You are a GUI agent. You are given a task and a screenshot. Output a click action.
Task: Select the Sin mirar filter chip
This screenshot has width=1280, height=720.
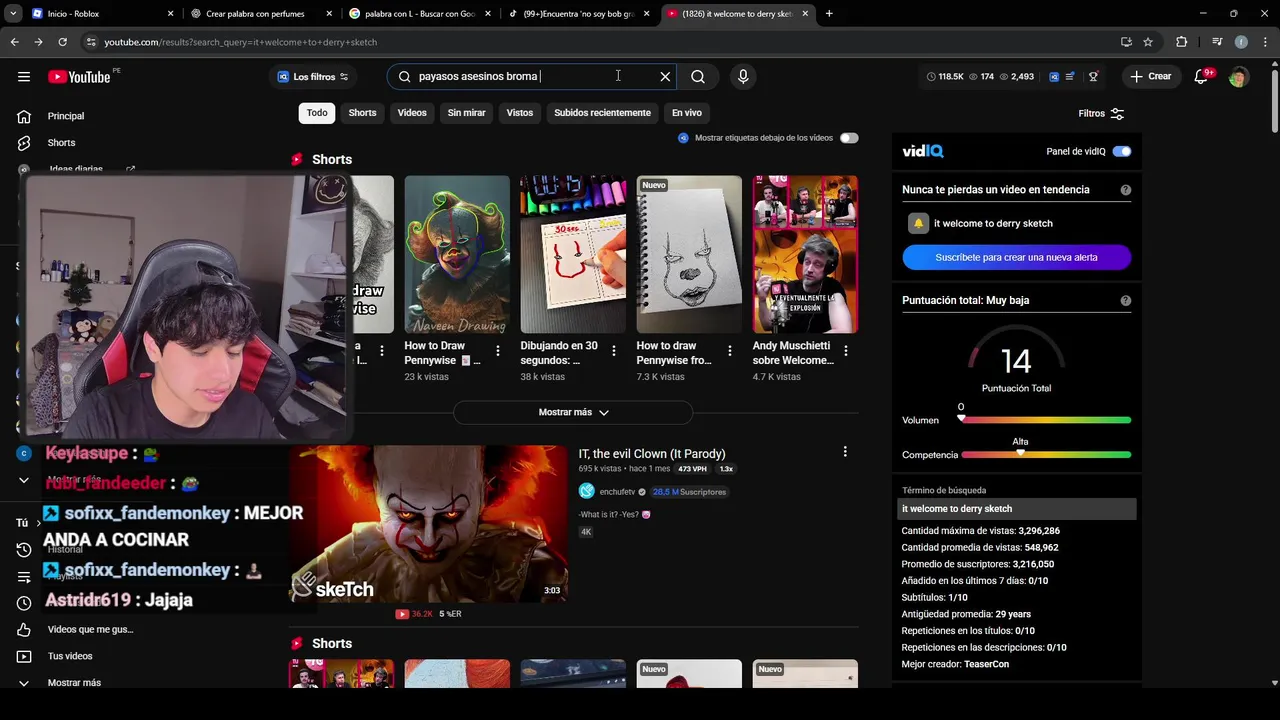coord(466,113)
